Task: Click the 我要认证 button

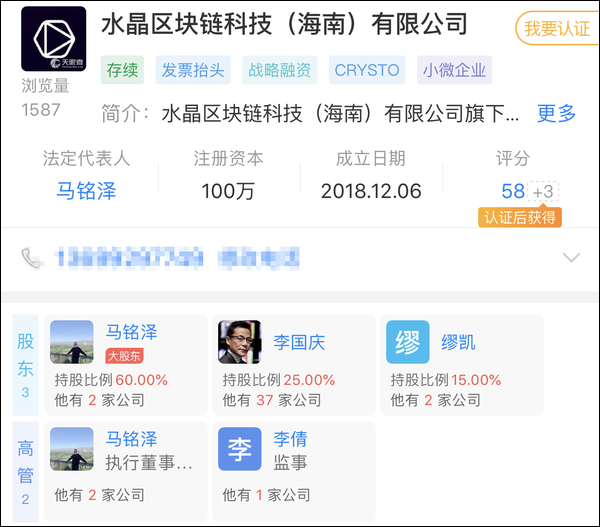Action: 558,28
